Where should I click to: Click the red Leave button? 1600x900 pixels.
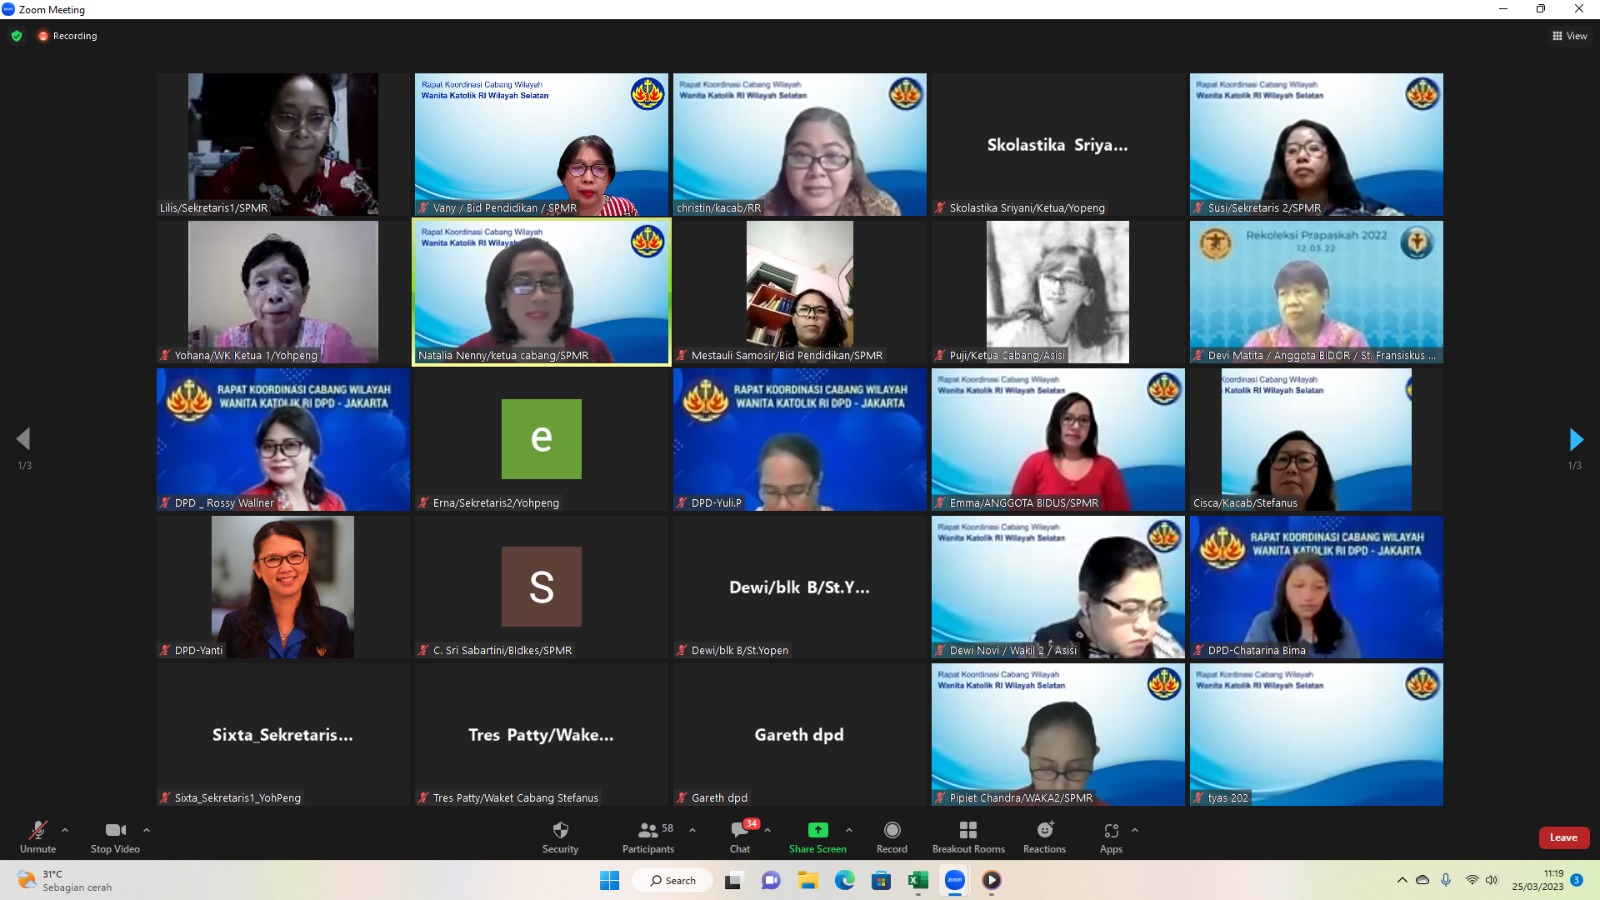point(1563,838)
